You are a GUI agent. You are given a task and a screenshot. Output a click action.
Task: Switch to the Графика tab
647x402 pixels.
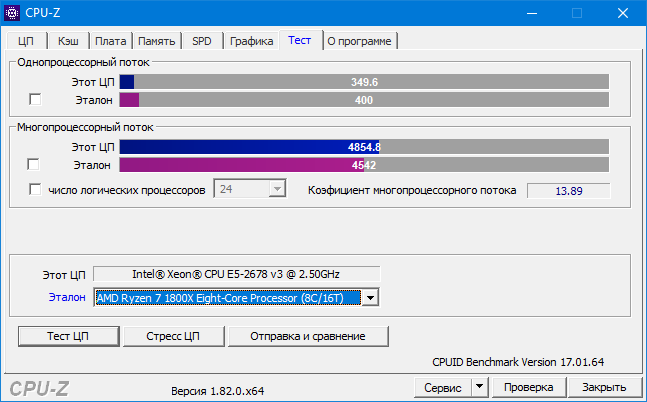251,41
